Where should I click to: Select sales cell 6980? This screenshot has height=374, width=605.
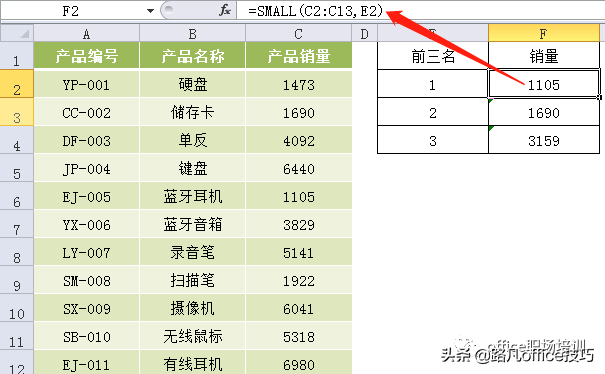point(299,363)
